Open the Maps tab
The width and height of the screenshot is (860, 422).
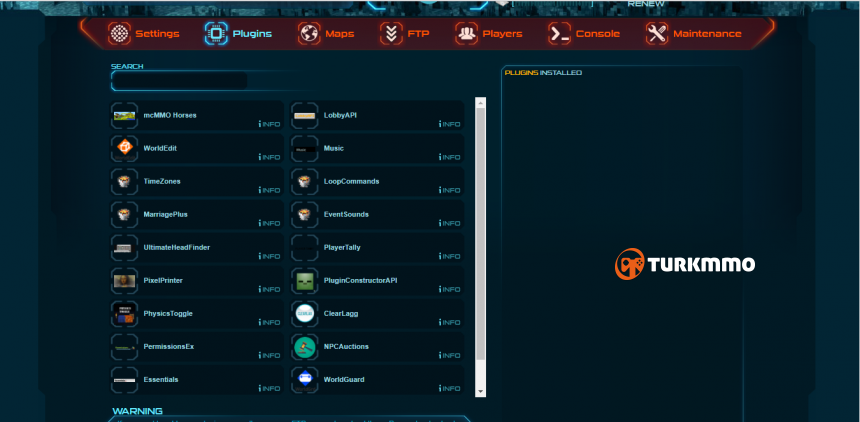tap(326, 33)
